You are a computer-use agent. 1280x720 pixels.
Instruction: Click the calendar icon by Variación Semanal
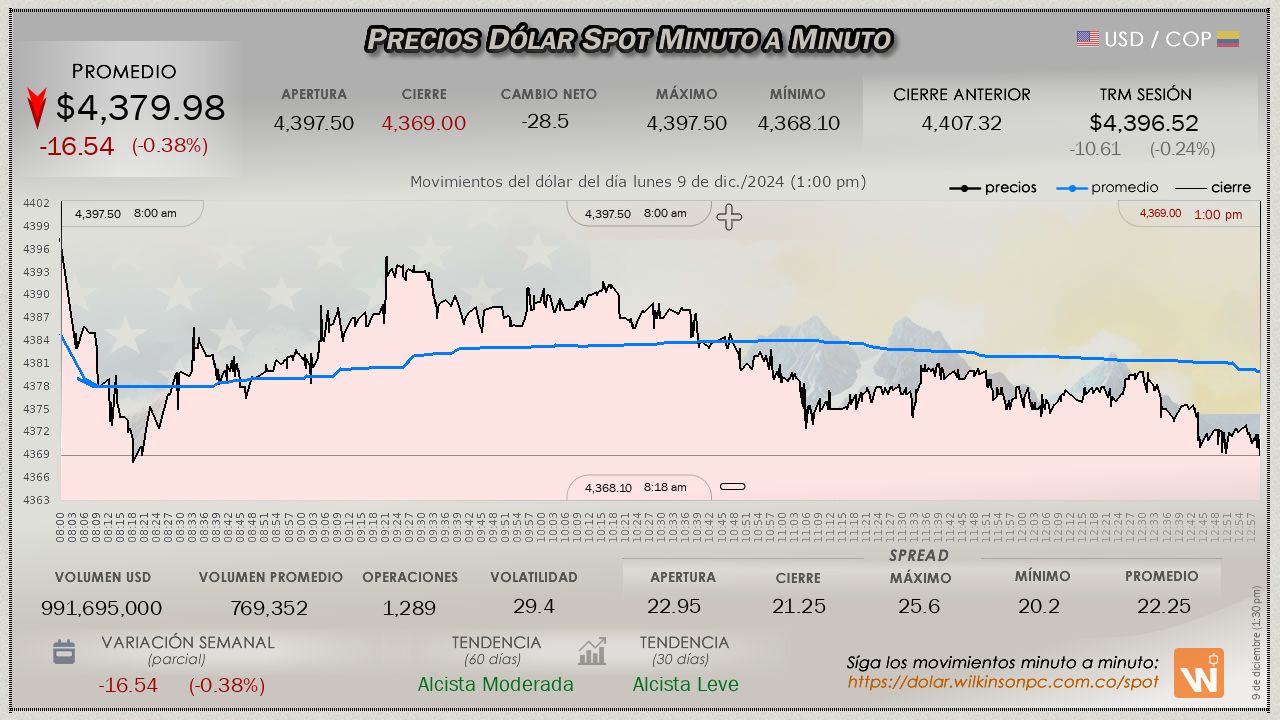click(64, 653)
